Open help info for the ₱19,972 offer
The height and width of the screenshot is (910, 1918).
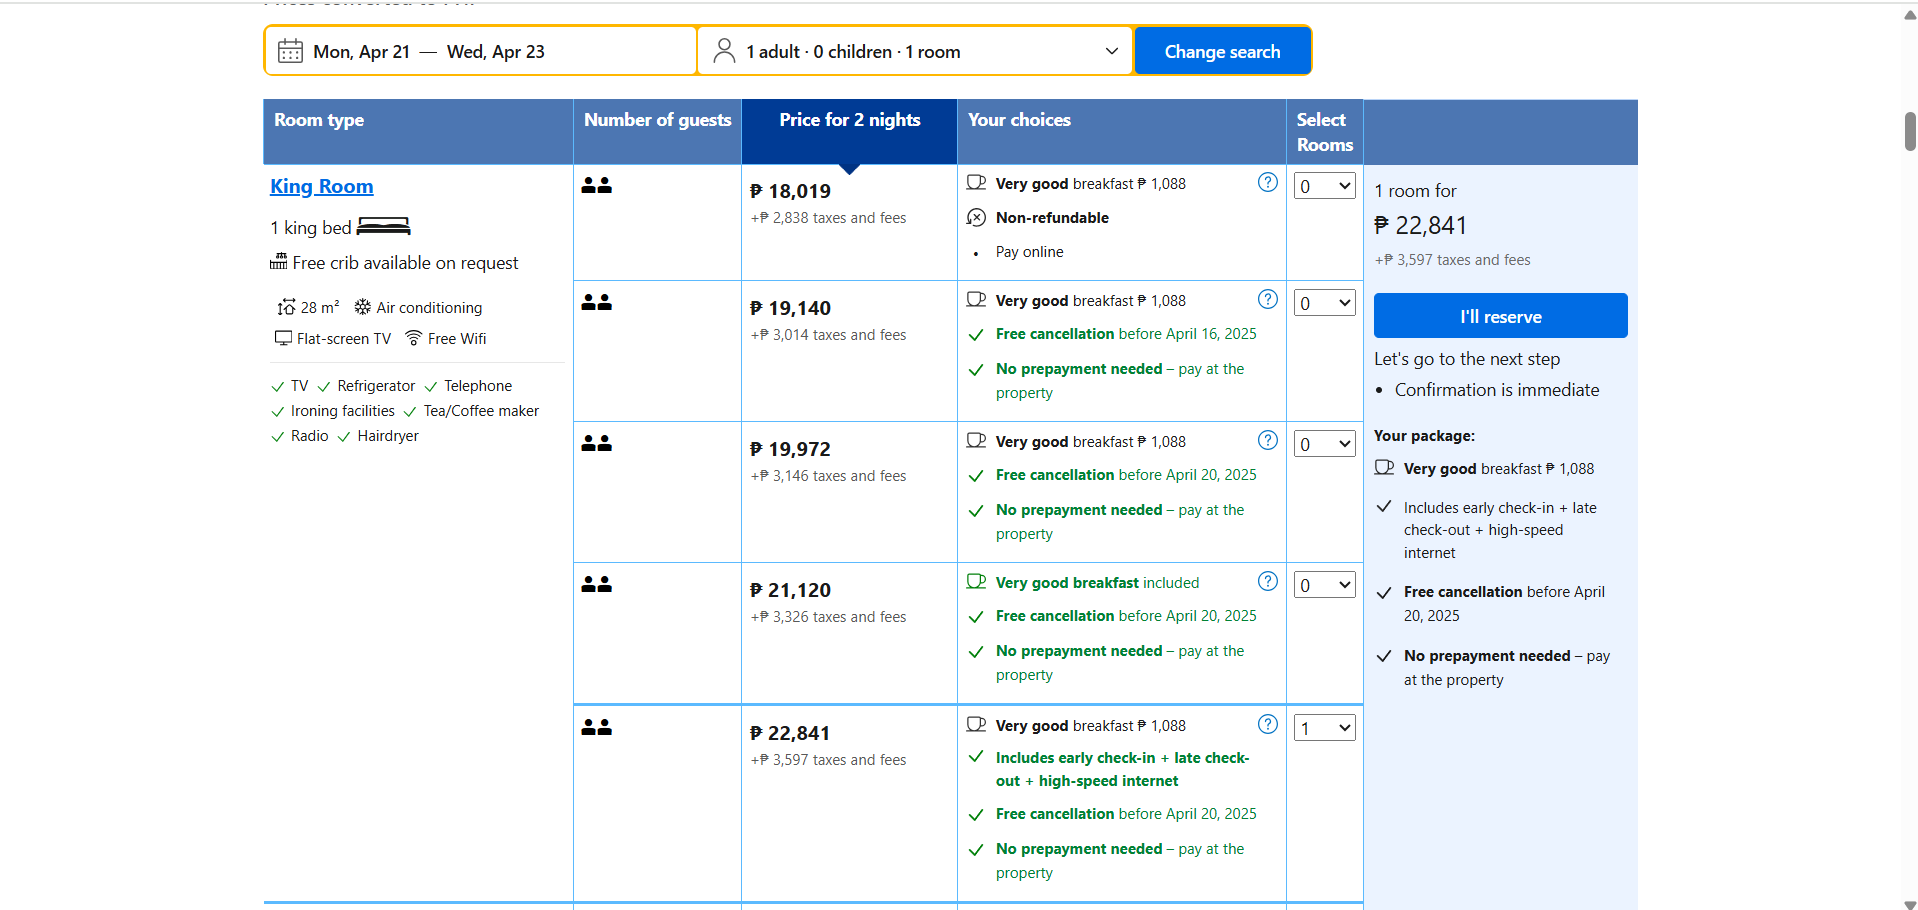(x=1267, y=440)
